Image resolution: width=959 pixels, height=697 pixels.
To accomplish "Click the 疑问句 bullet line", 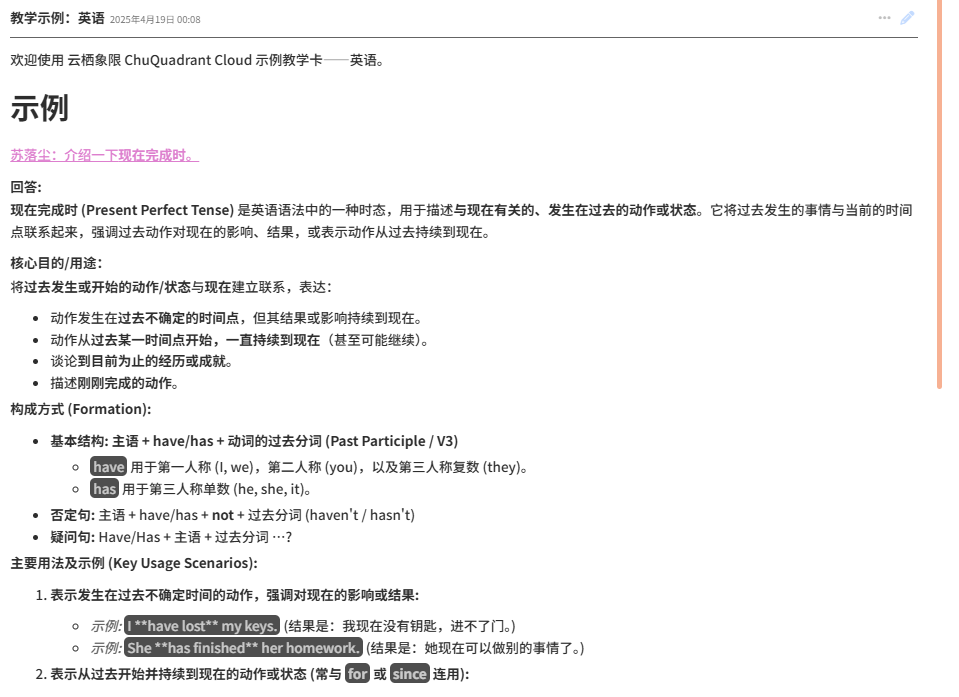I will 170,537.
